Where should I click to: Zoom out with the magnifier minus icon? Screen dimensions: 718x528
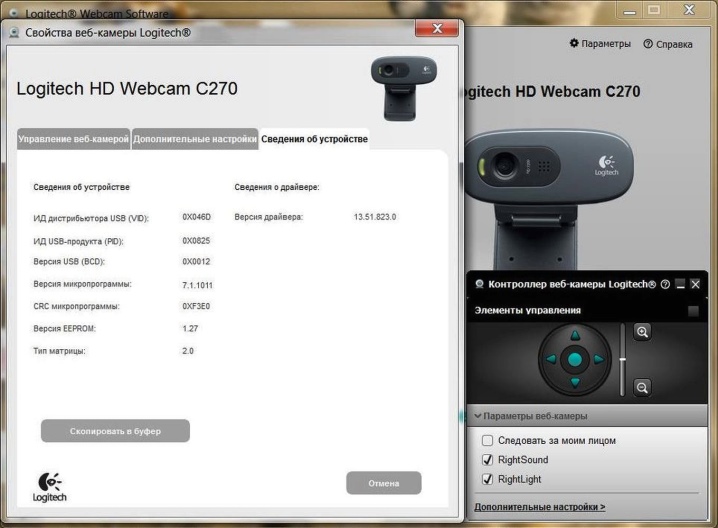(x=642, y=388)
